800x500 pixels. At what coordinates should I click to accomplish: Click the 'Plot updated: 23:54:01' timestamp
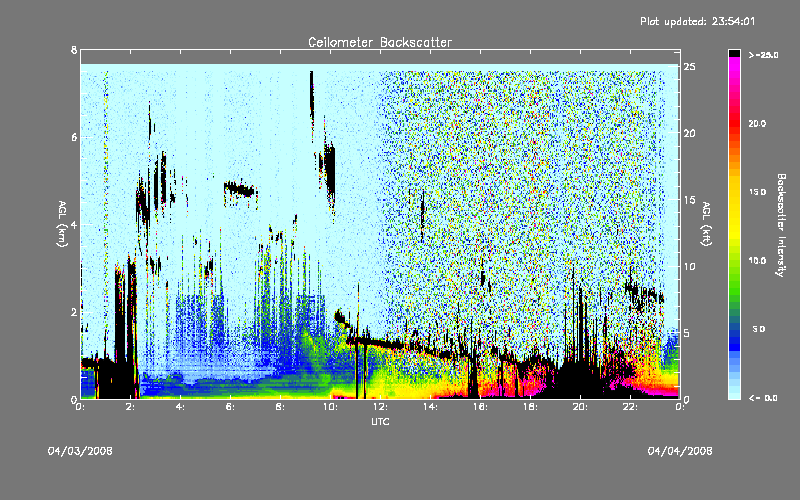697,21
